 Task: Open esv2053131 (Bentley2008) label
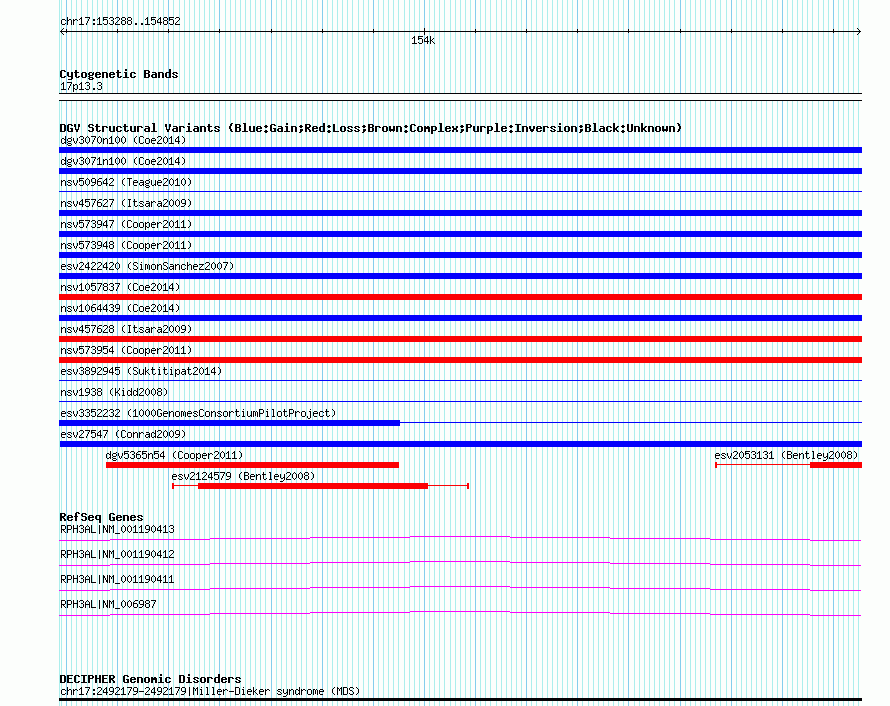tap(786, 455)
